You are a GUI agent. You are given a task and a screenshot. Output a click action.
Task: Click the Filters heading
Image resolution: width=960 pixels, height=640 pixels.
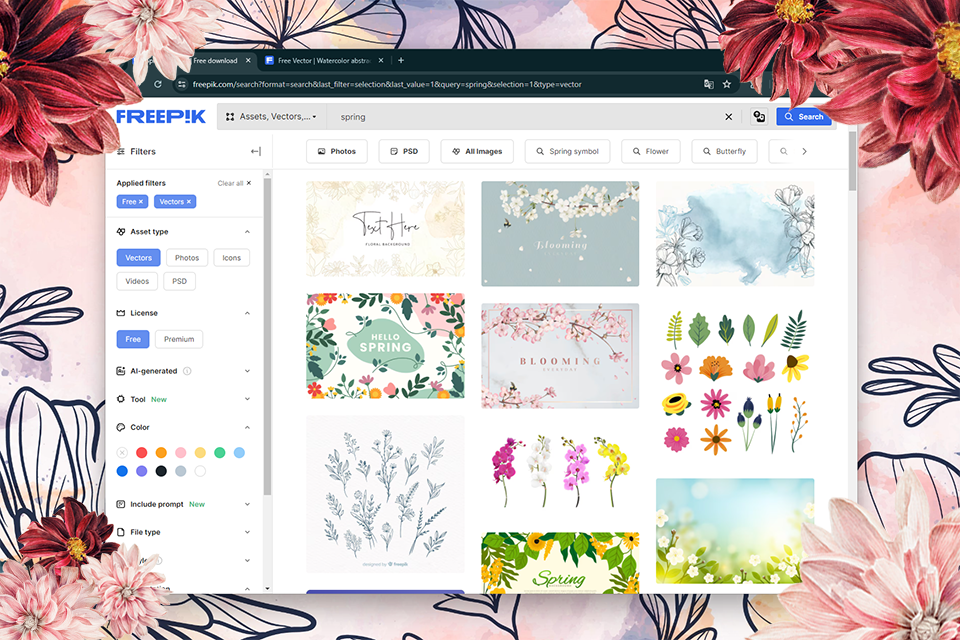[x=143, y=151]
